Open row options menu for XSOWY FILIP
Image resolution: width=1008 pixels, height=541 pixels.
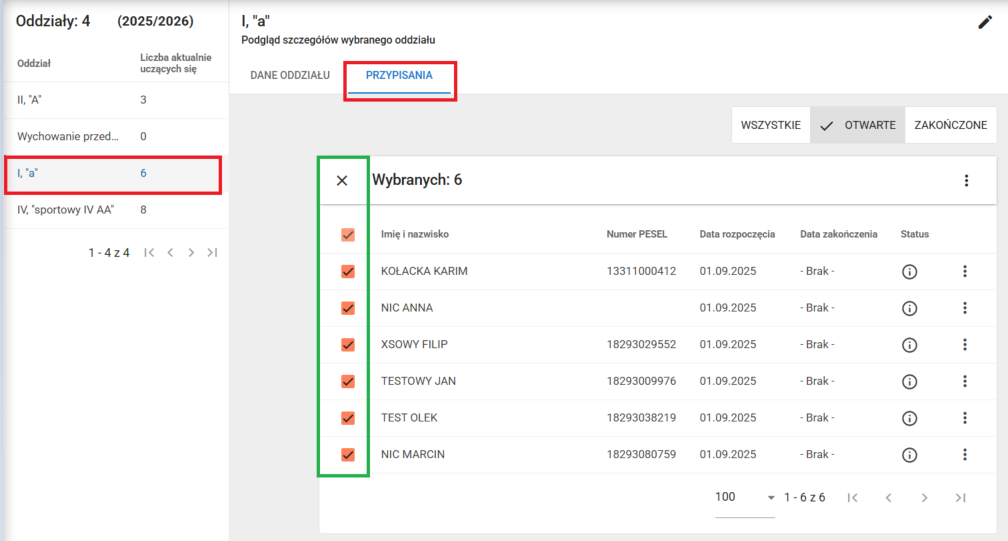(965, 345)
